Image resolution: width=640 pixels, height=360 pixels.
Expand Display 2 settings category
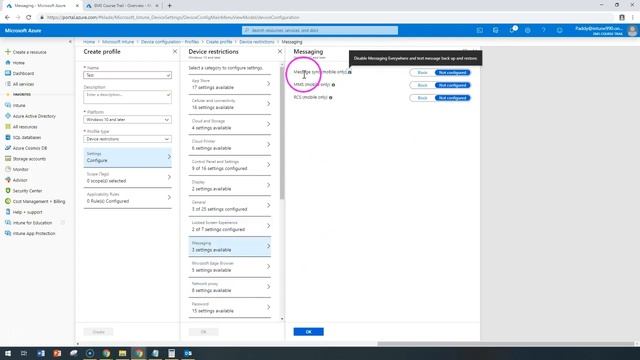point(230,186)
